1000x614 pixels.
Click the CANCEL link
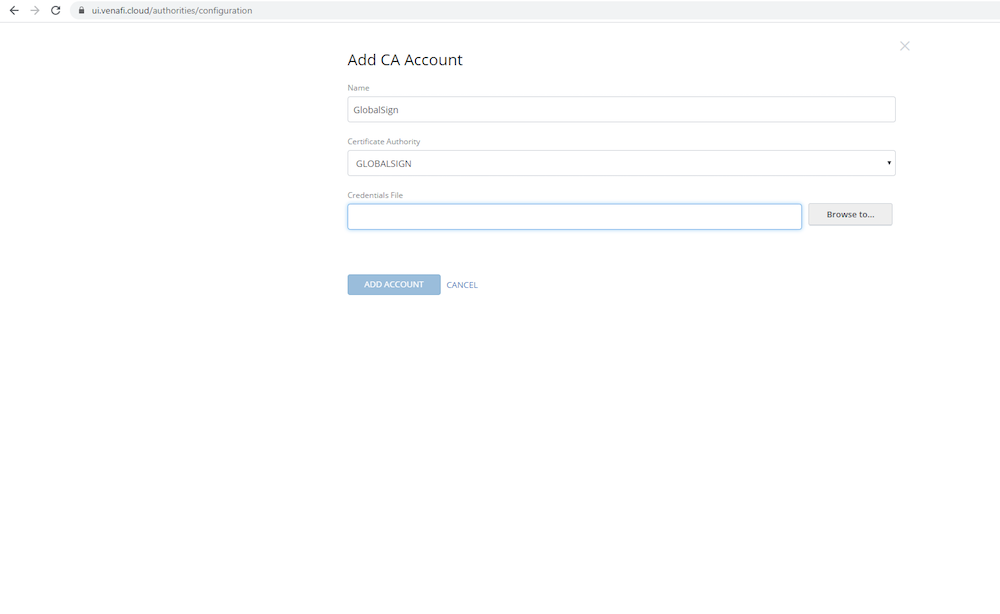pos(462,285)
